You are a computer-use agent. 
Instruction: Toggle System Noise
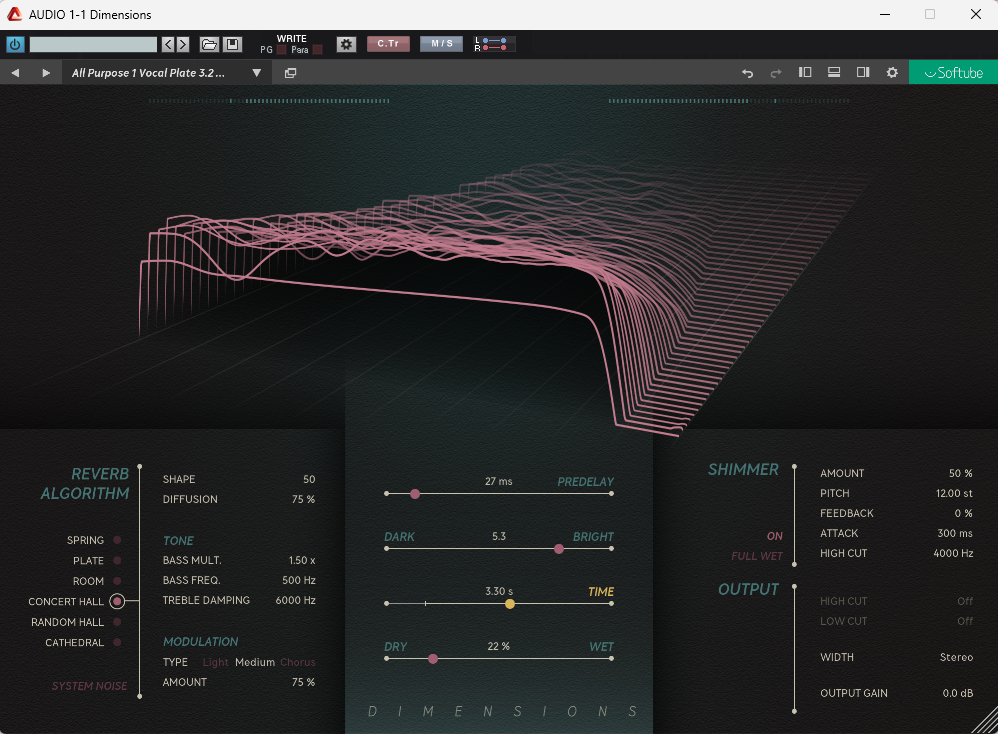tap(89, 686)
